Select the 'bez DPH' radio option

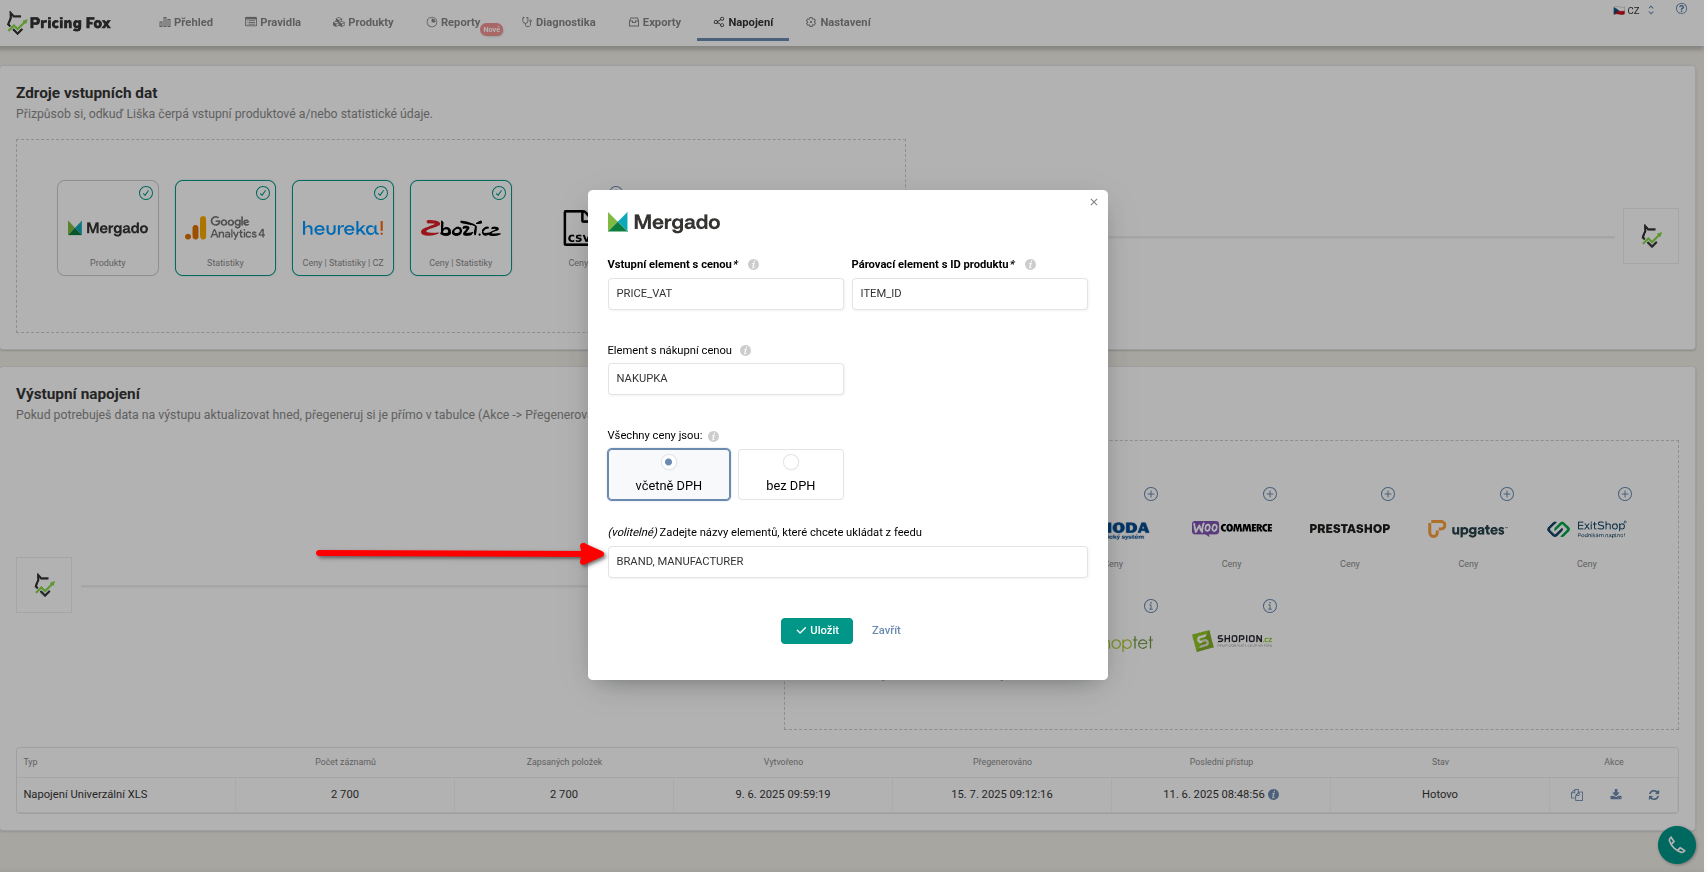(790, 463)
